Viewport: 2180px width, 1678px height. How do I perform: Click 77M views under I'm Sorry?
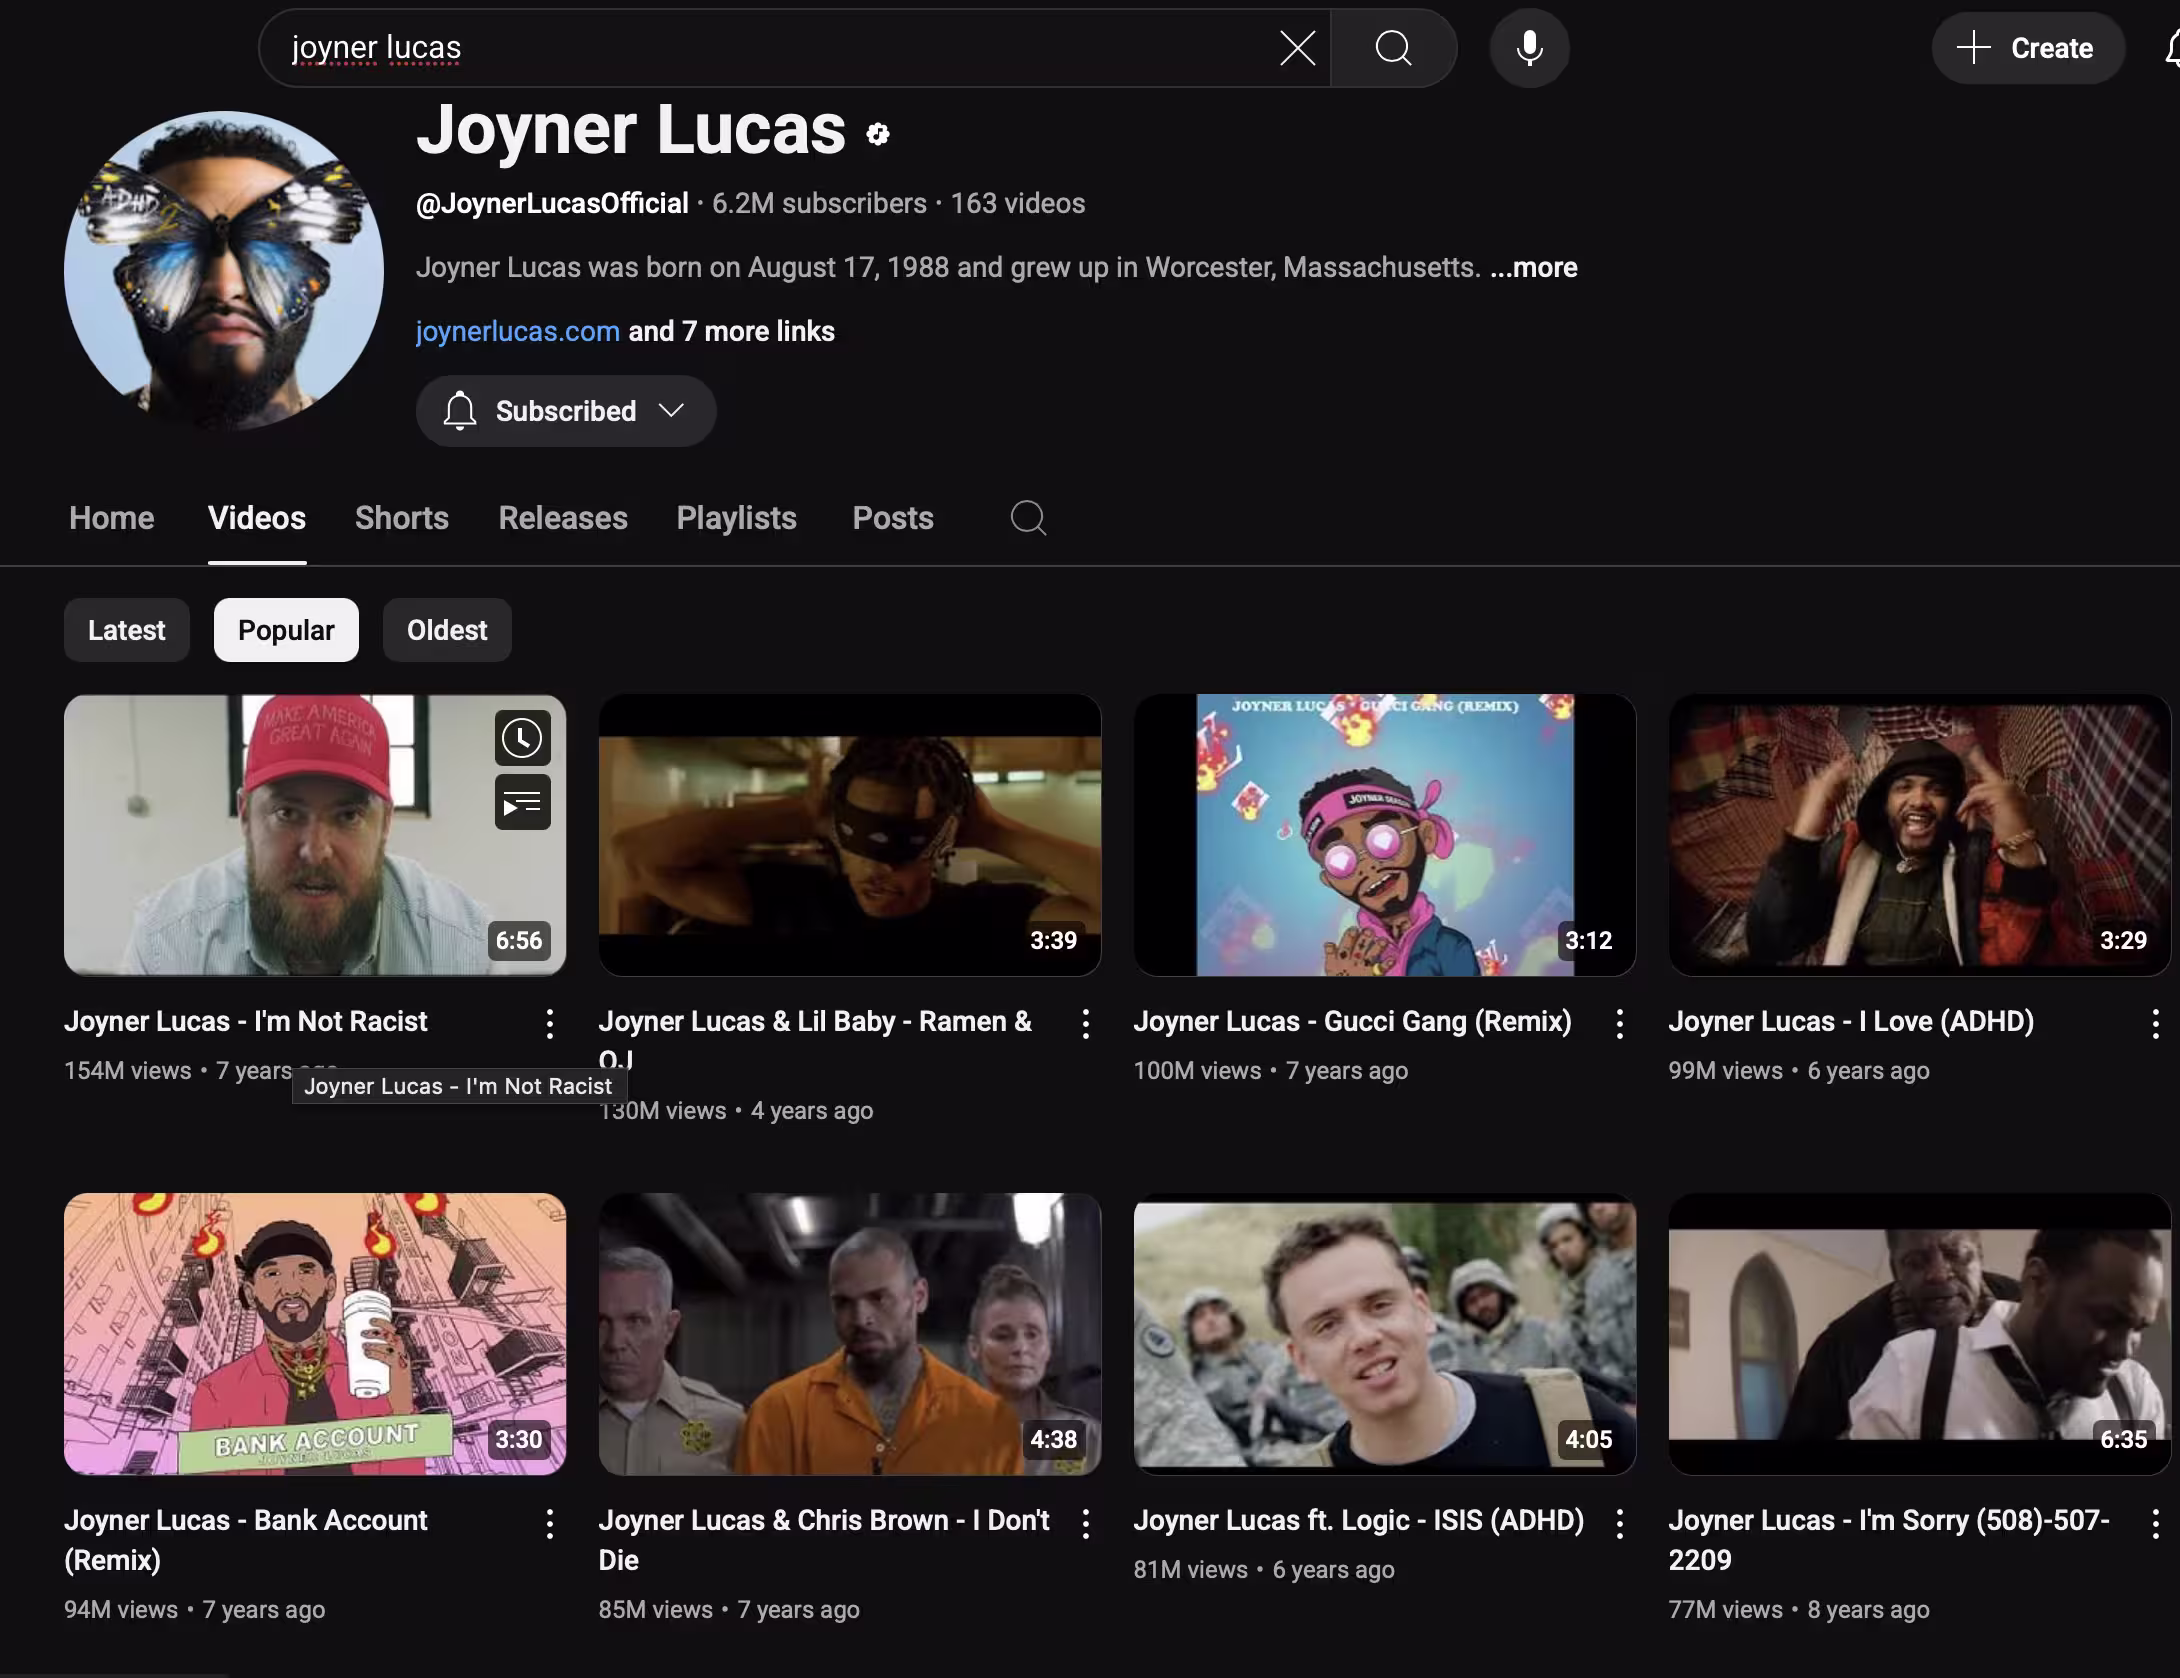1725,1609
